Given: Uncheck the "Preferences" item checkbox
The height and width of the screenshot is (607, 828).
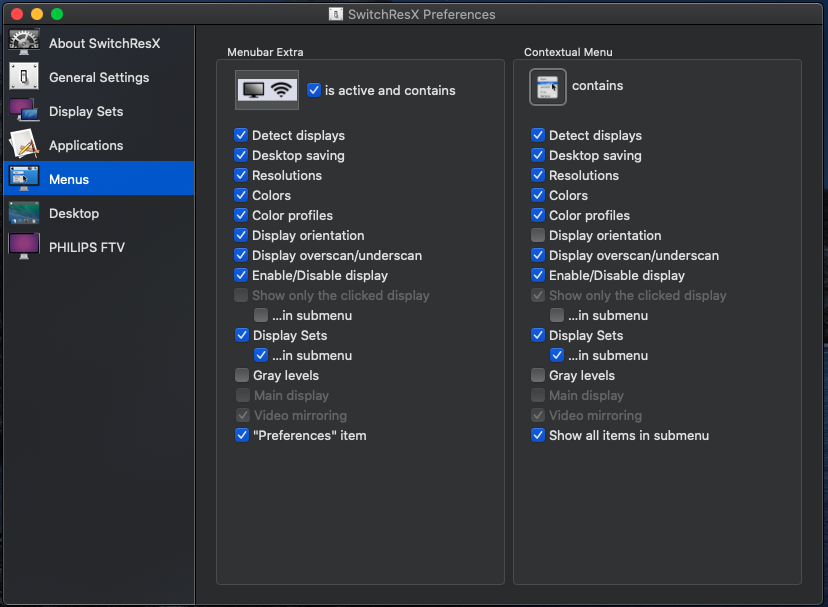Looking at the screenshot, I should tap(242, 435).
